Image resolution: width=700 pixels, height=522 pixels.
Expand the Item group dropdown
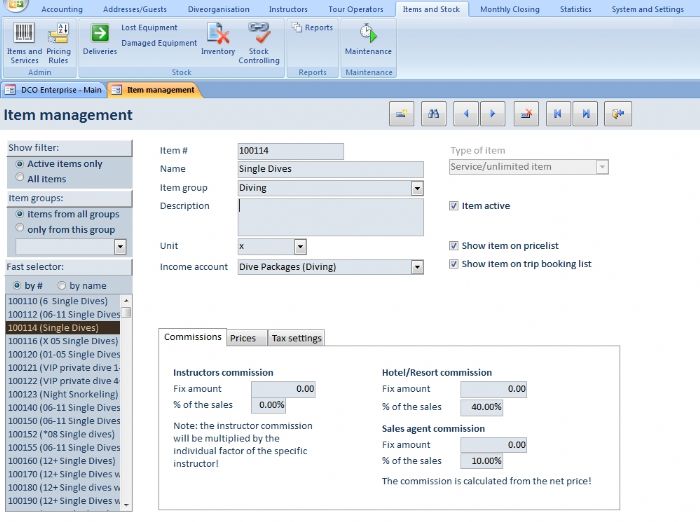[417, 188]
